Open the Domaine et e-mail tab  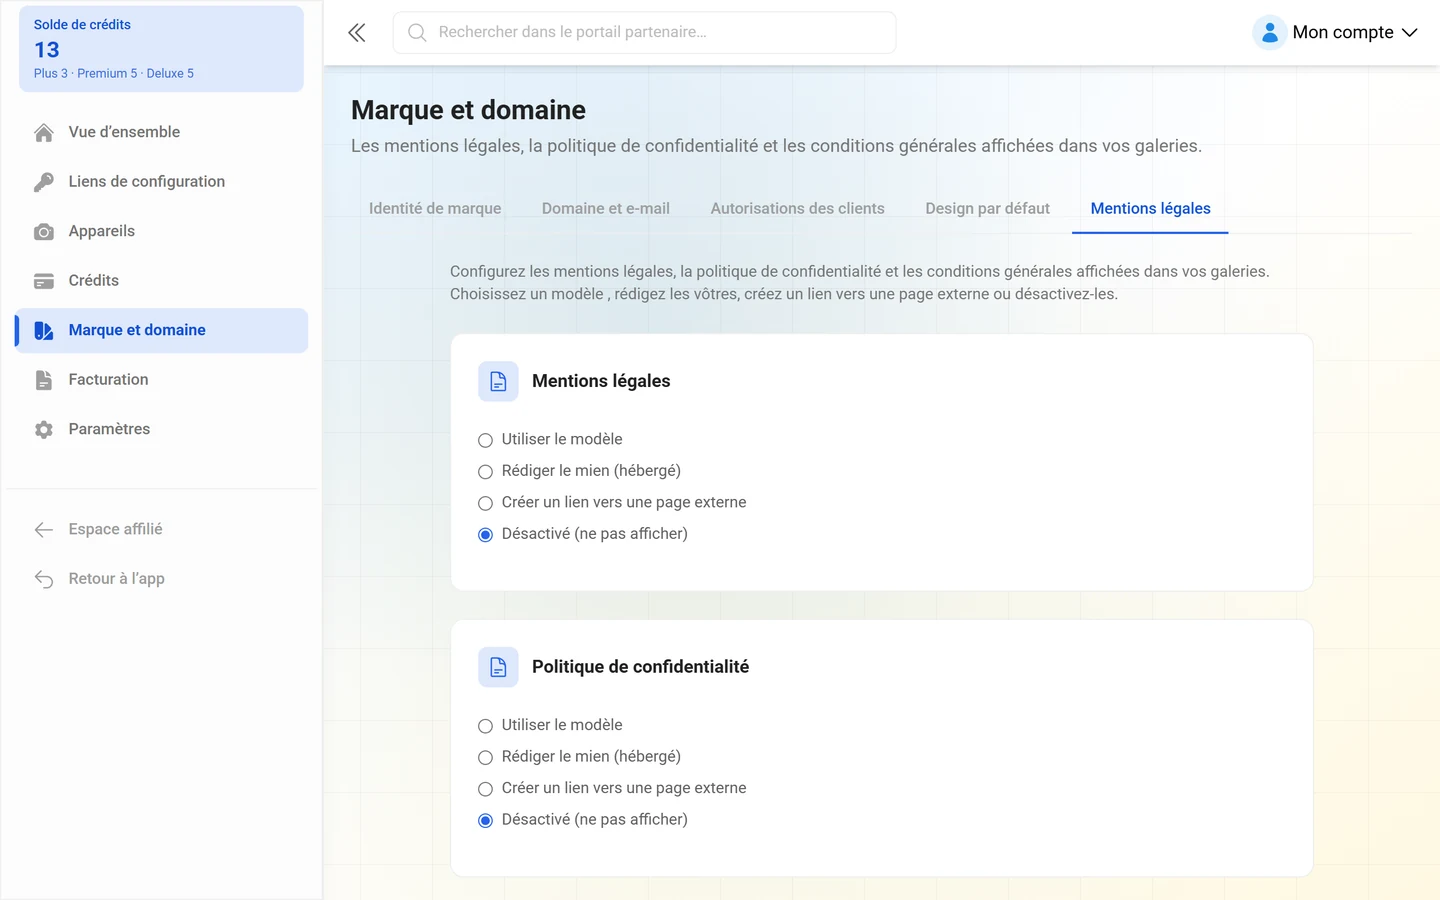point(606,208)
